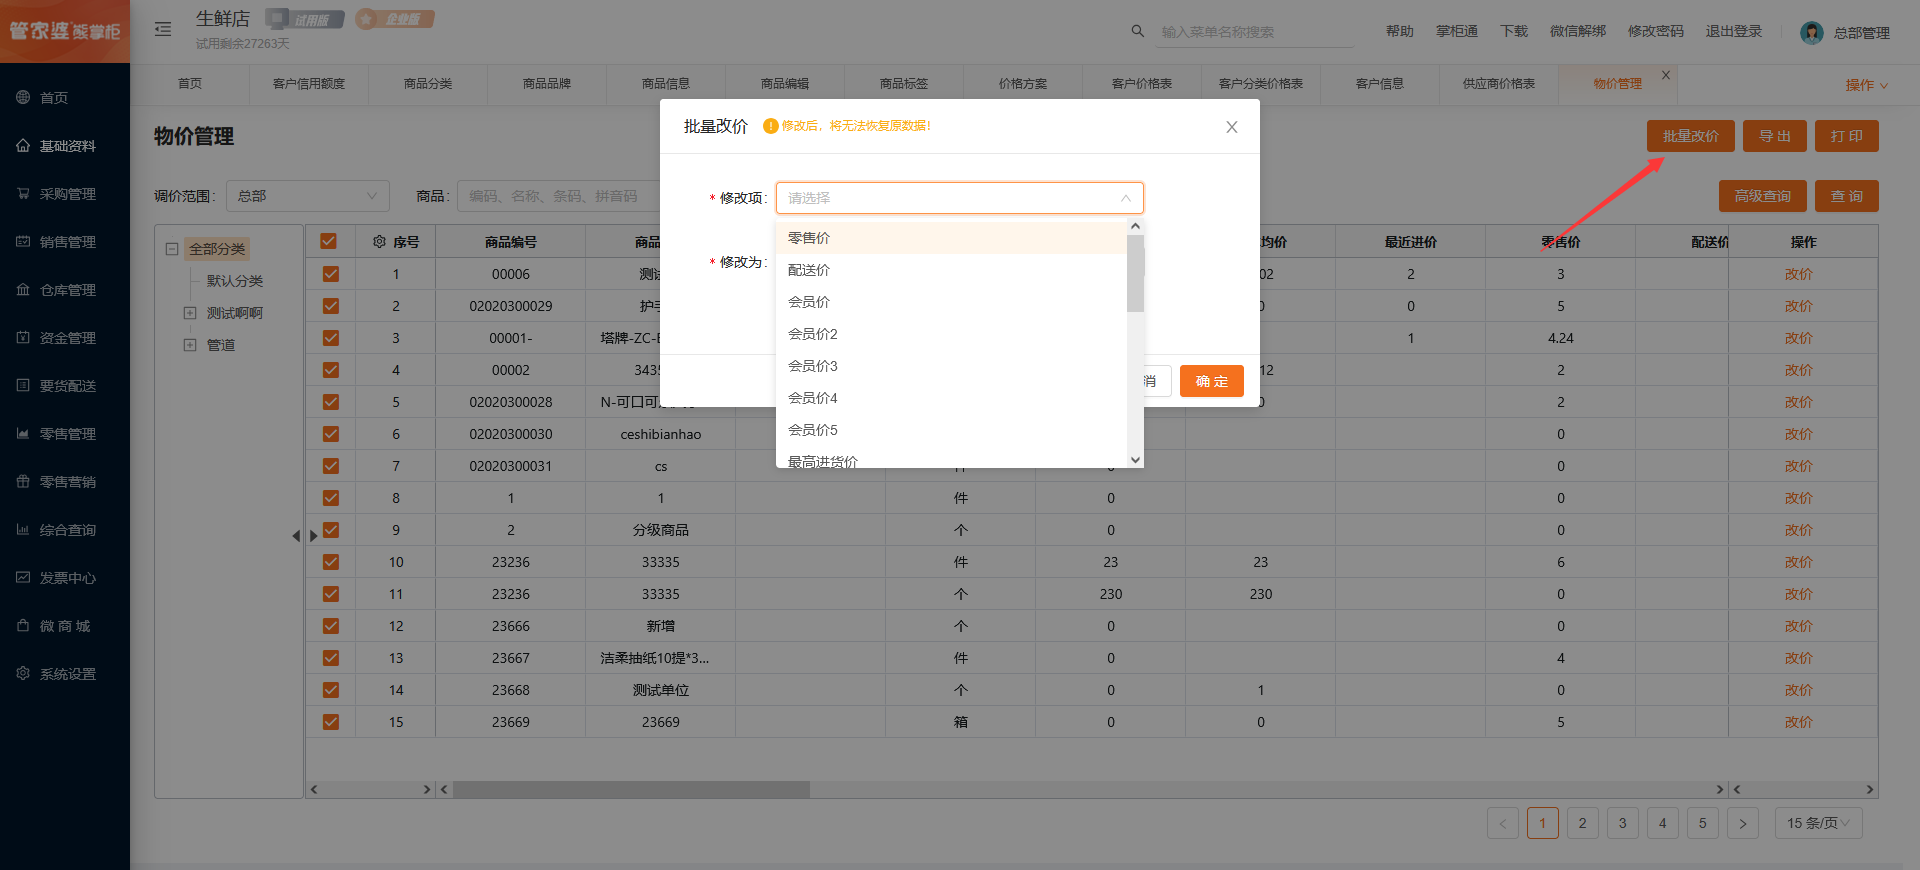Viewport: 1920px width, 870px height.
Task: Select 配送价 from the dropdown list
Action: [951, 270]
